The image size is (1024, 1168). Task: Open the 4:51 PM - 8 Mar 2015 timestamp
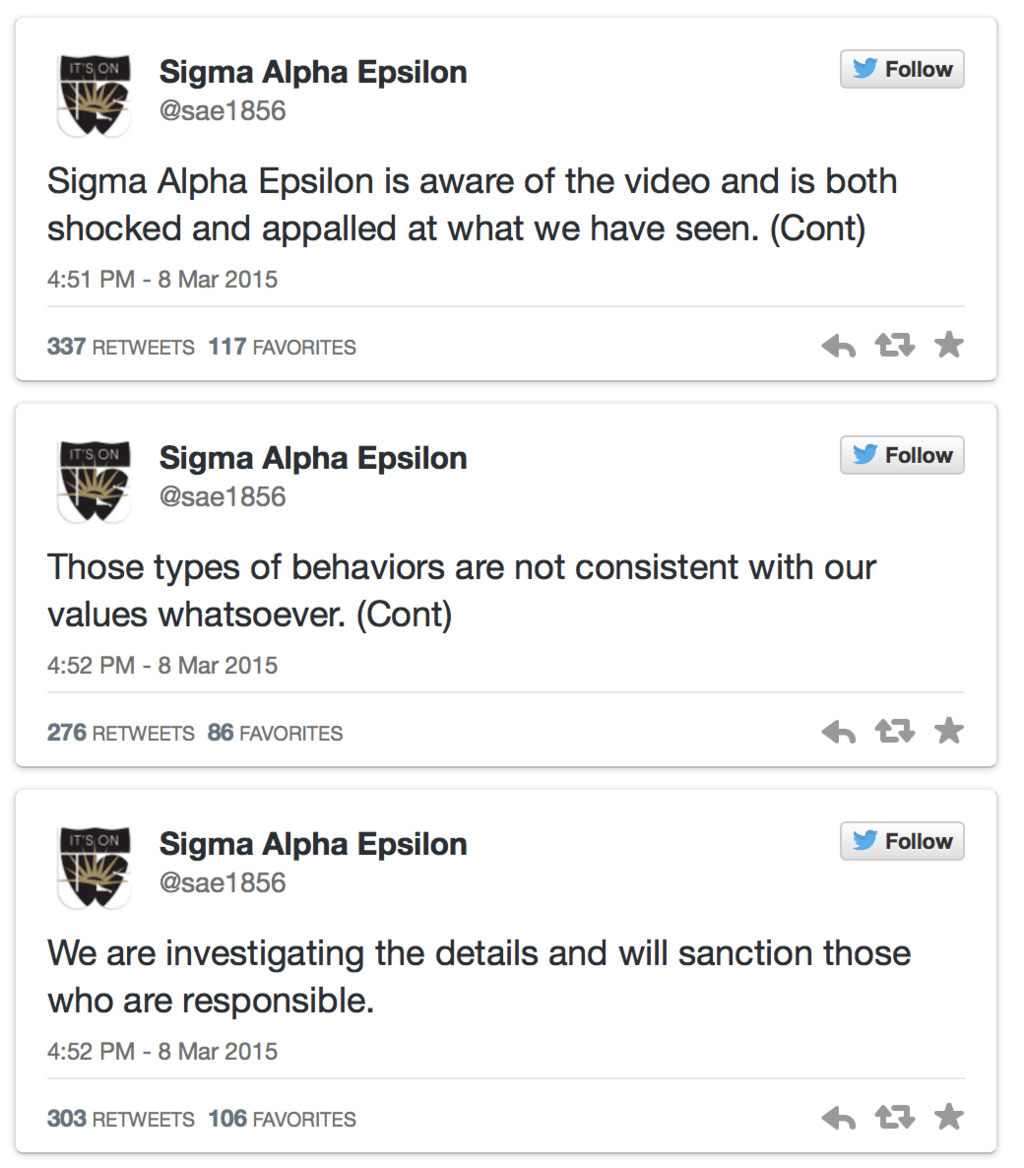(x=162, y=280)
